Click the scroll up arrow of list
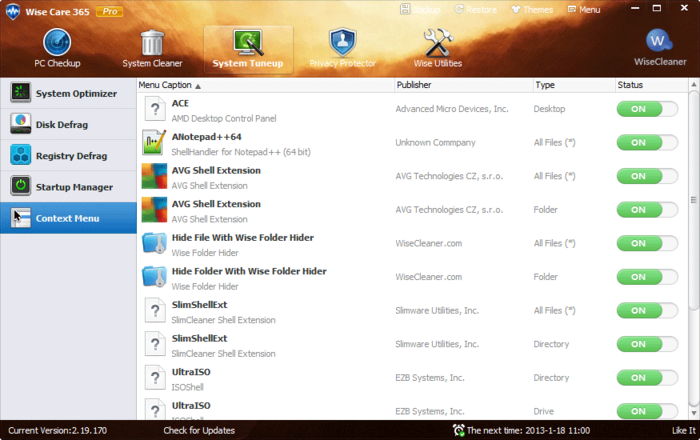 point(694,84)
